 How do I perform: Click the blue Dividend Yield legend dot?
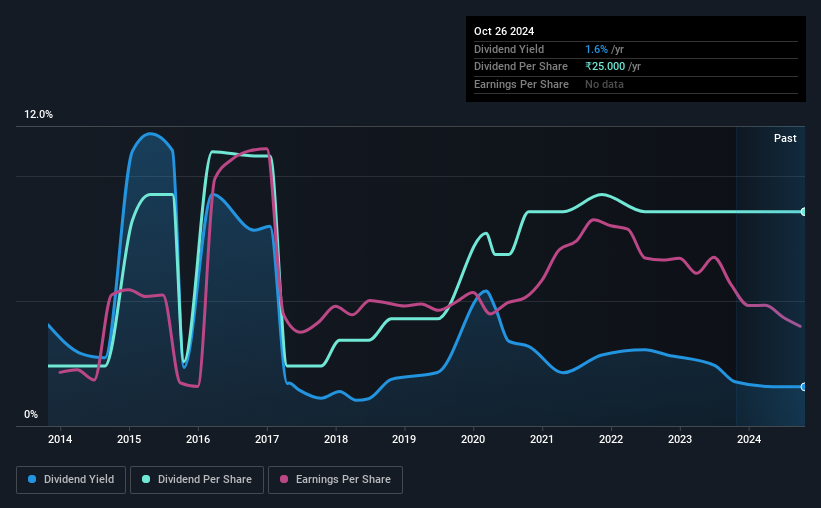pyautogui.click(x=32, y=479)
